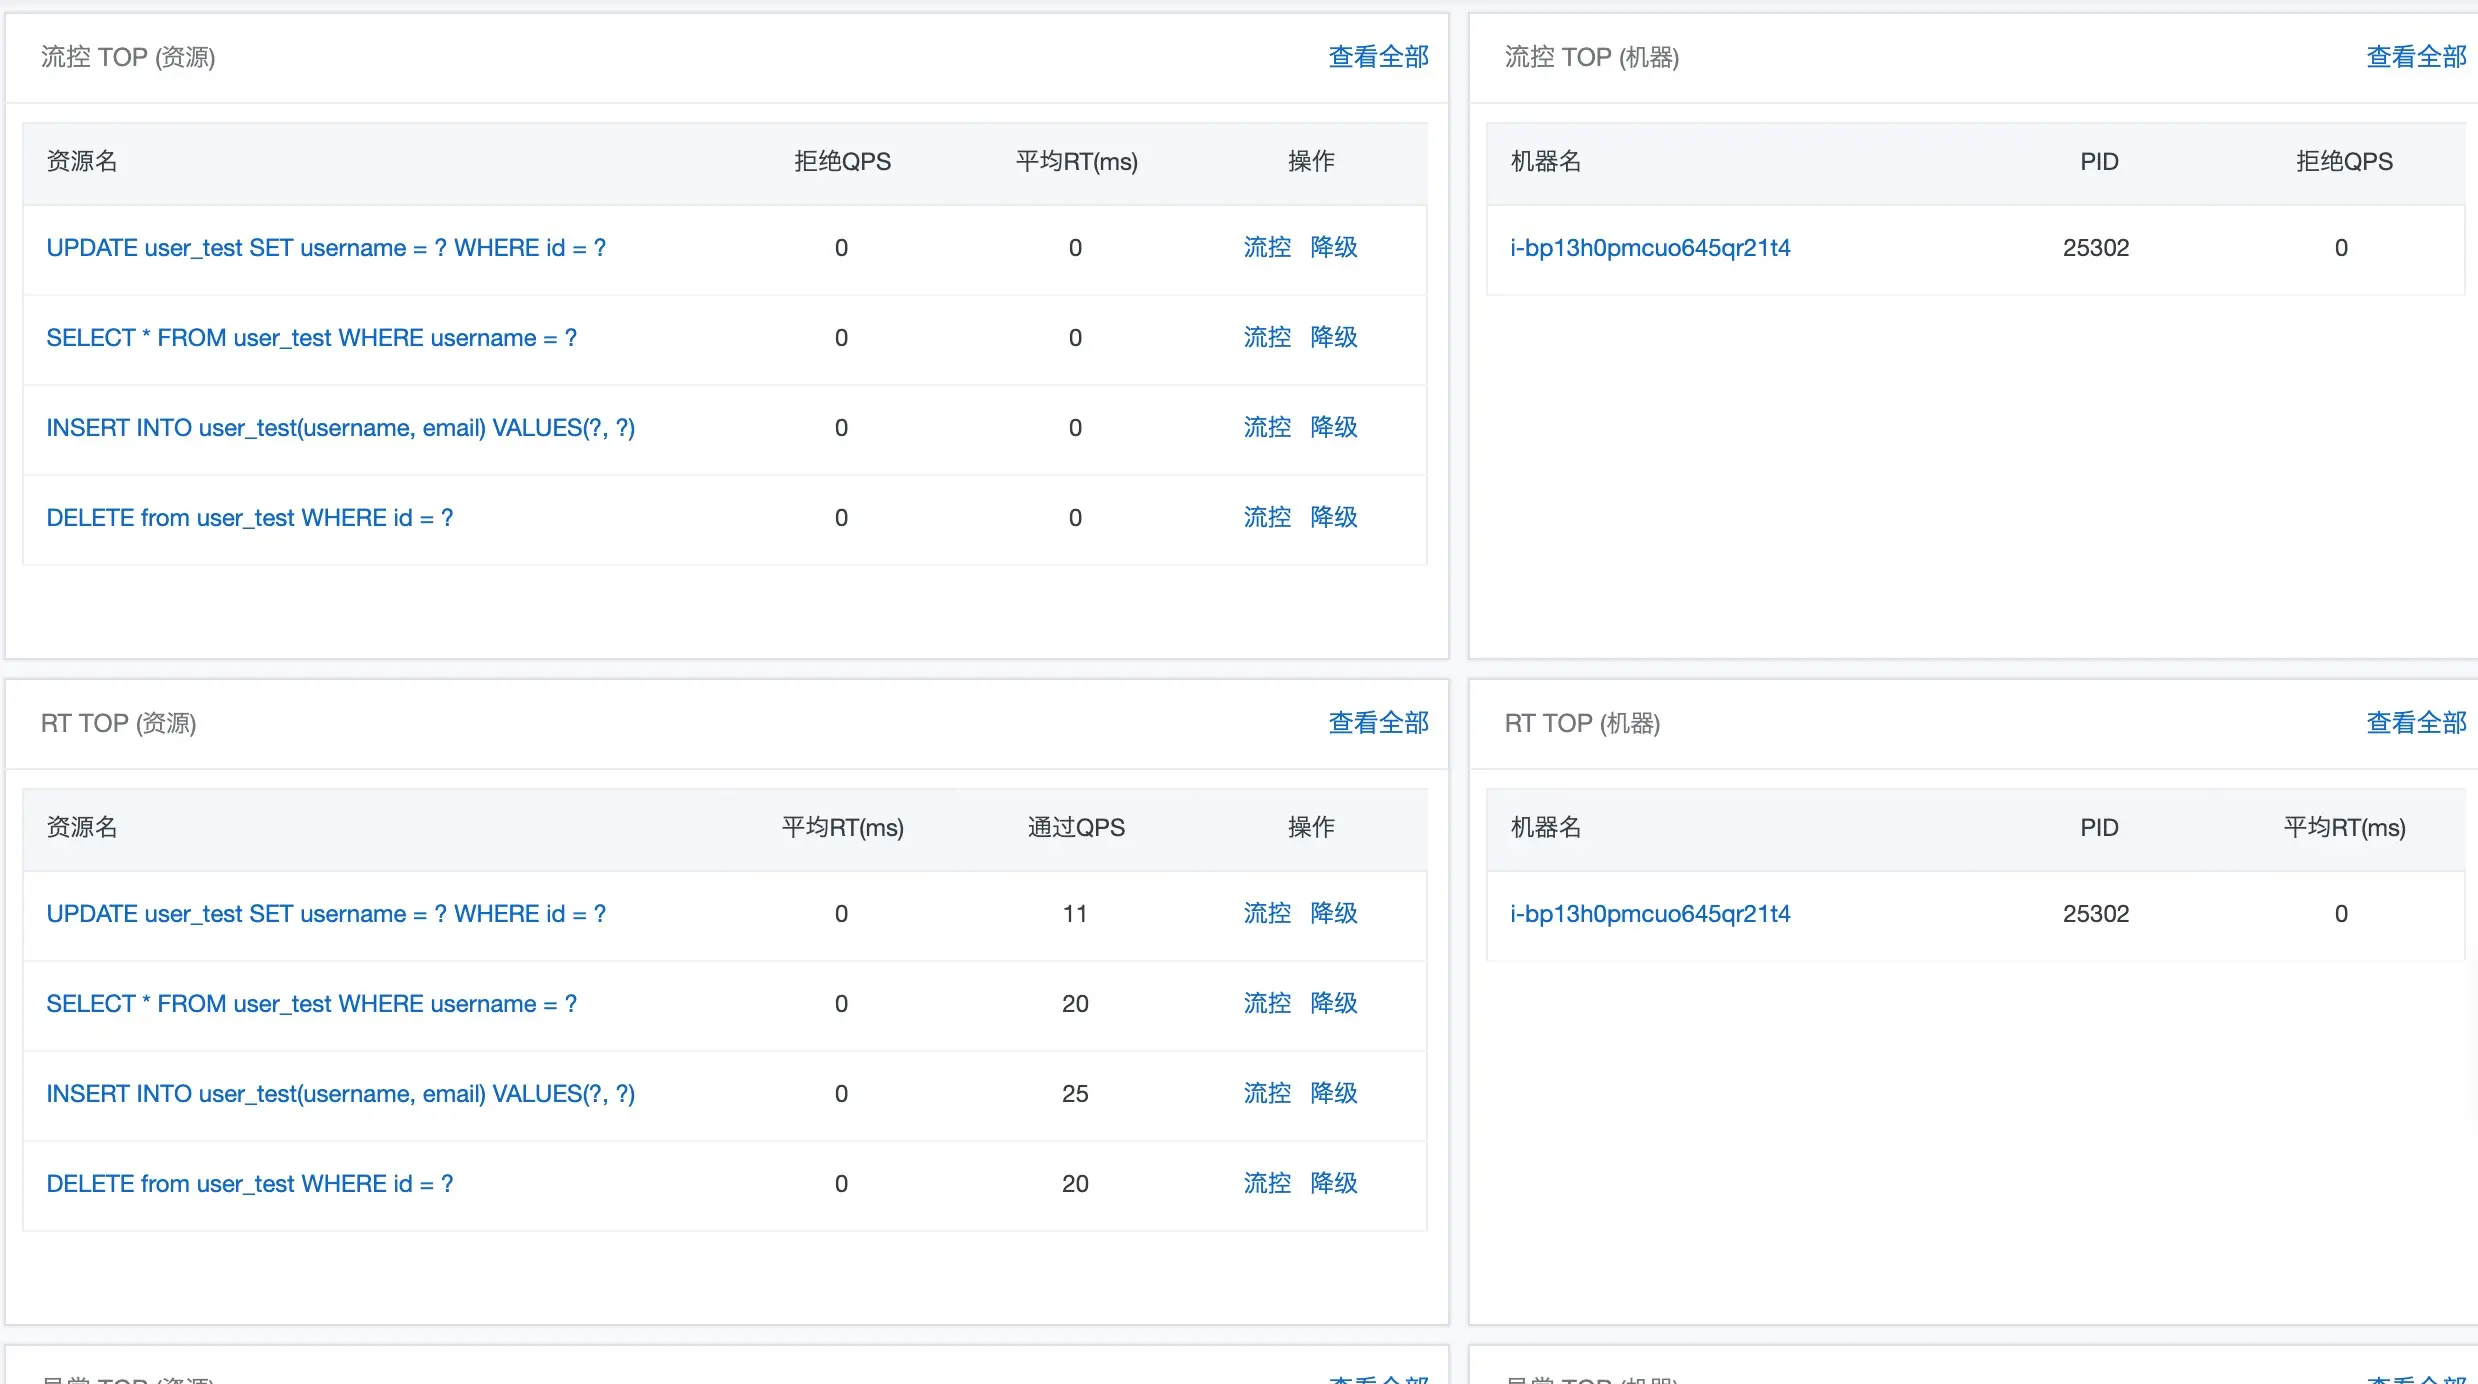Open SELECT * FROM user_test resource in 流控 TOP
This screenshot has width=2478, height=1384.
click(311, 338)
